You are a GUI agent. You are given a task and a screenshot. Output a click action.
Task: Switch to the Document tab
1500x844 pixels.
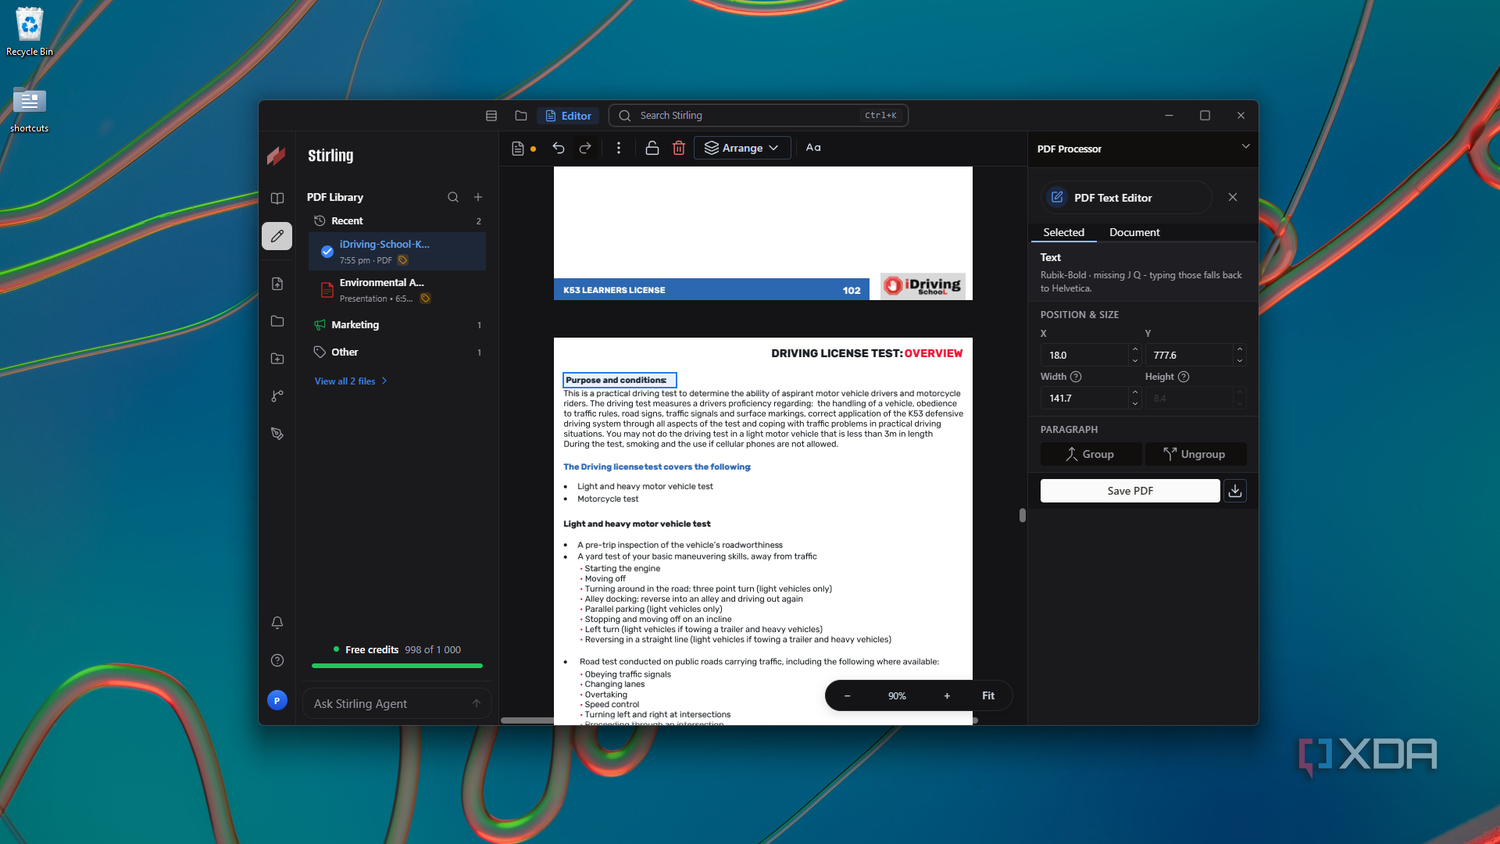(1135, 232)
